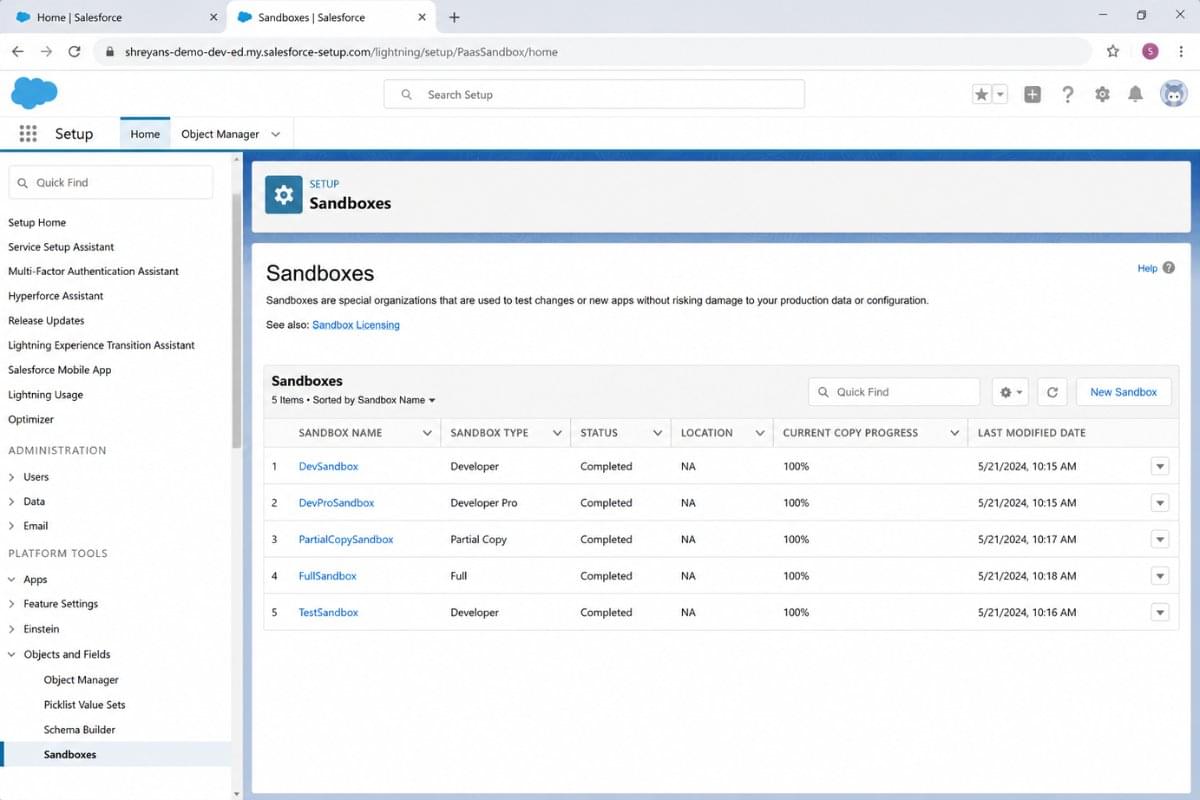Open the Sandbox Name column menu
This screenshot has height=800, width=1200.
(427, 433)
